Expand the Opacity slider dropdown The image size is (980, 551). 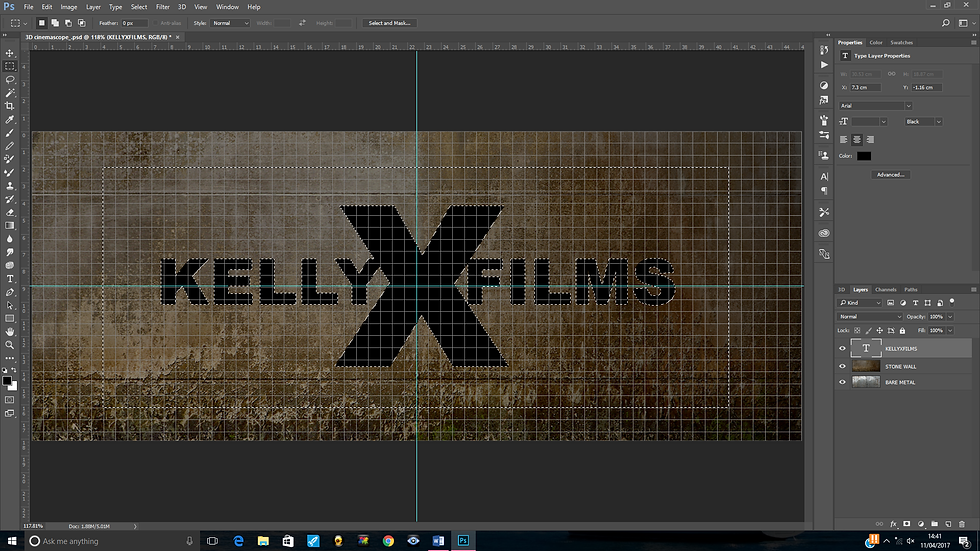click(x=950, y=317)
